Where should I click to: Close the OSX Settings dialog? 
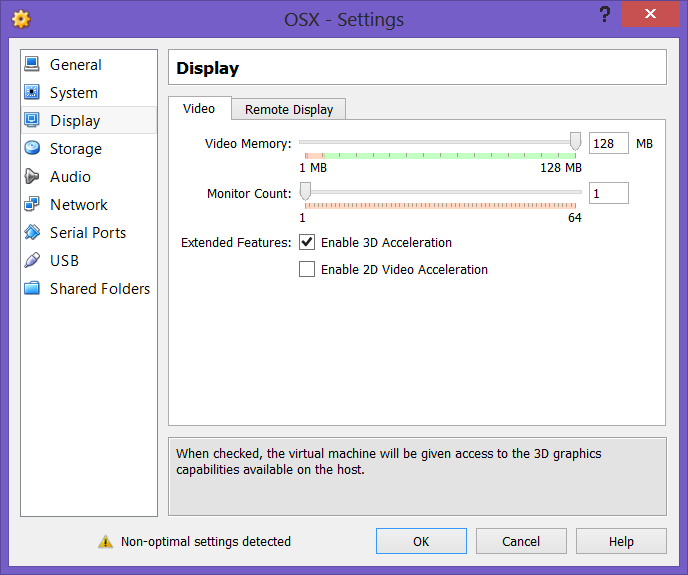click(x=650, y=14)
